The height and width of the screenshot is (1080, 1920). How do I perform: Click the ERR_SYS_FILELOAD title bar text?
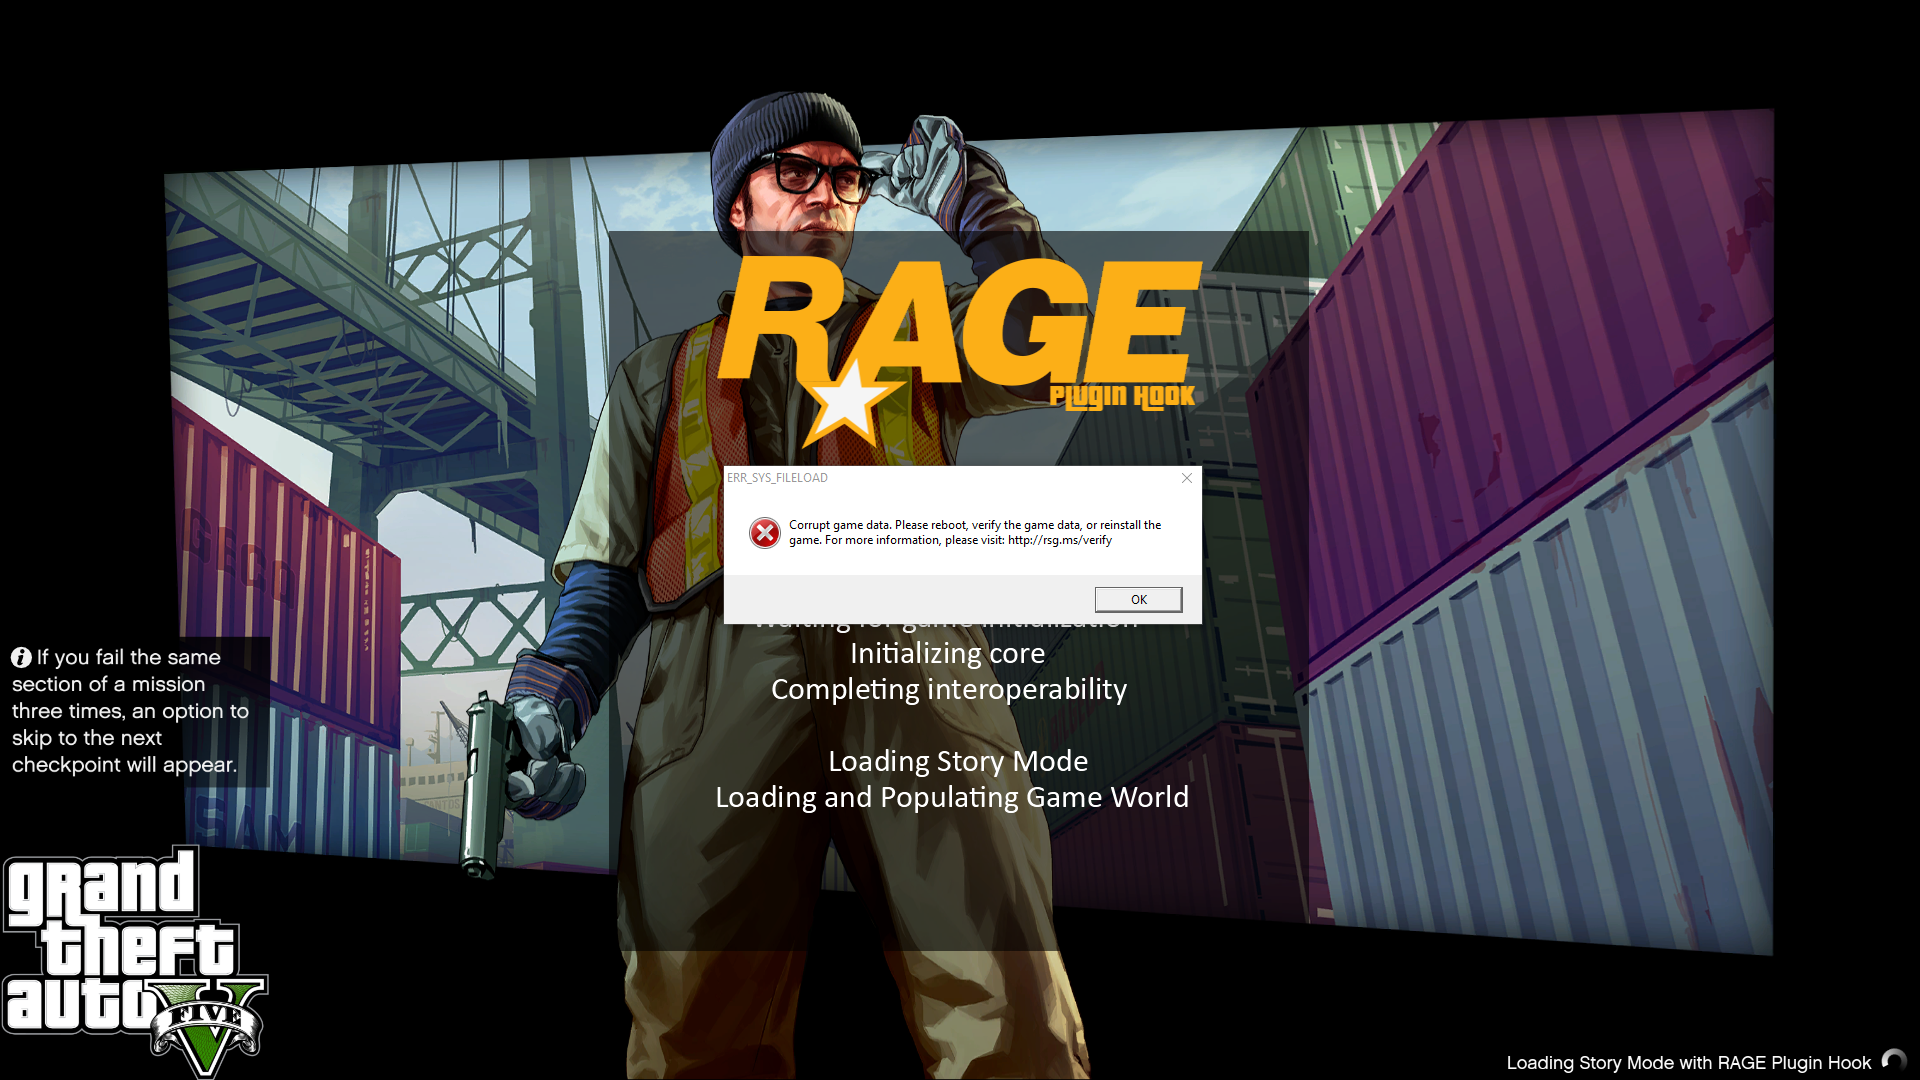(x=777, y=478)
